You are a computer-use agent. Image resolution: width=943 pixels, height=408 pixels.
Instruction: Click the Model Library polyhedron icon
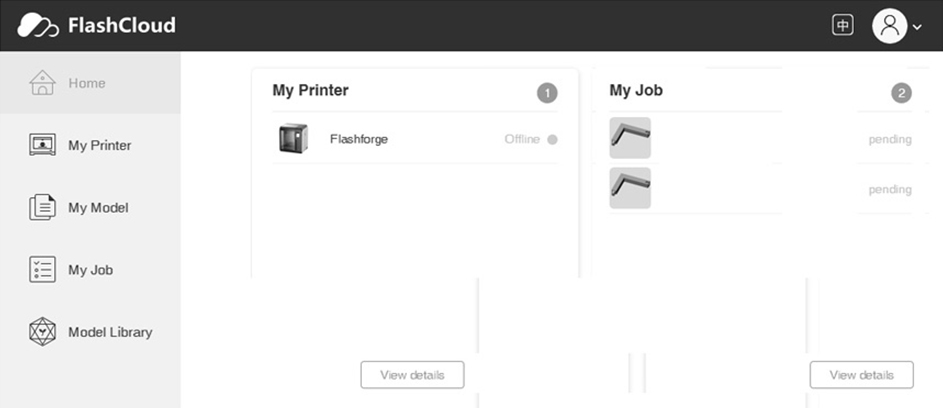click(42, 332)
